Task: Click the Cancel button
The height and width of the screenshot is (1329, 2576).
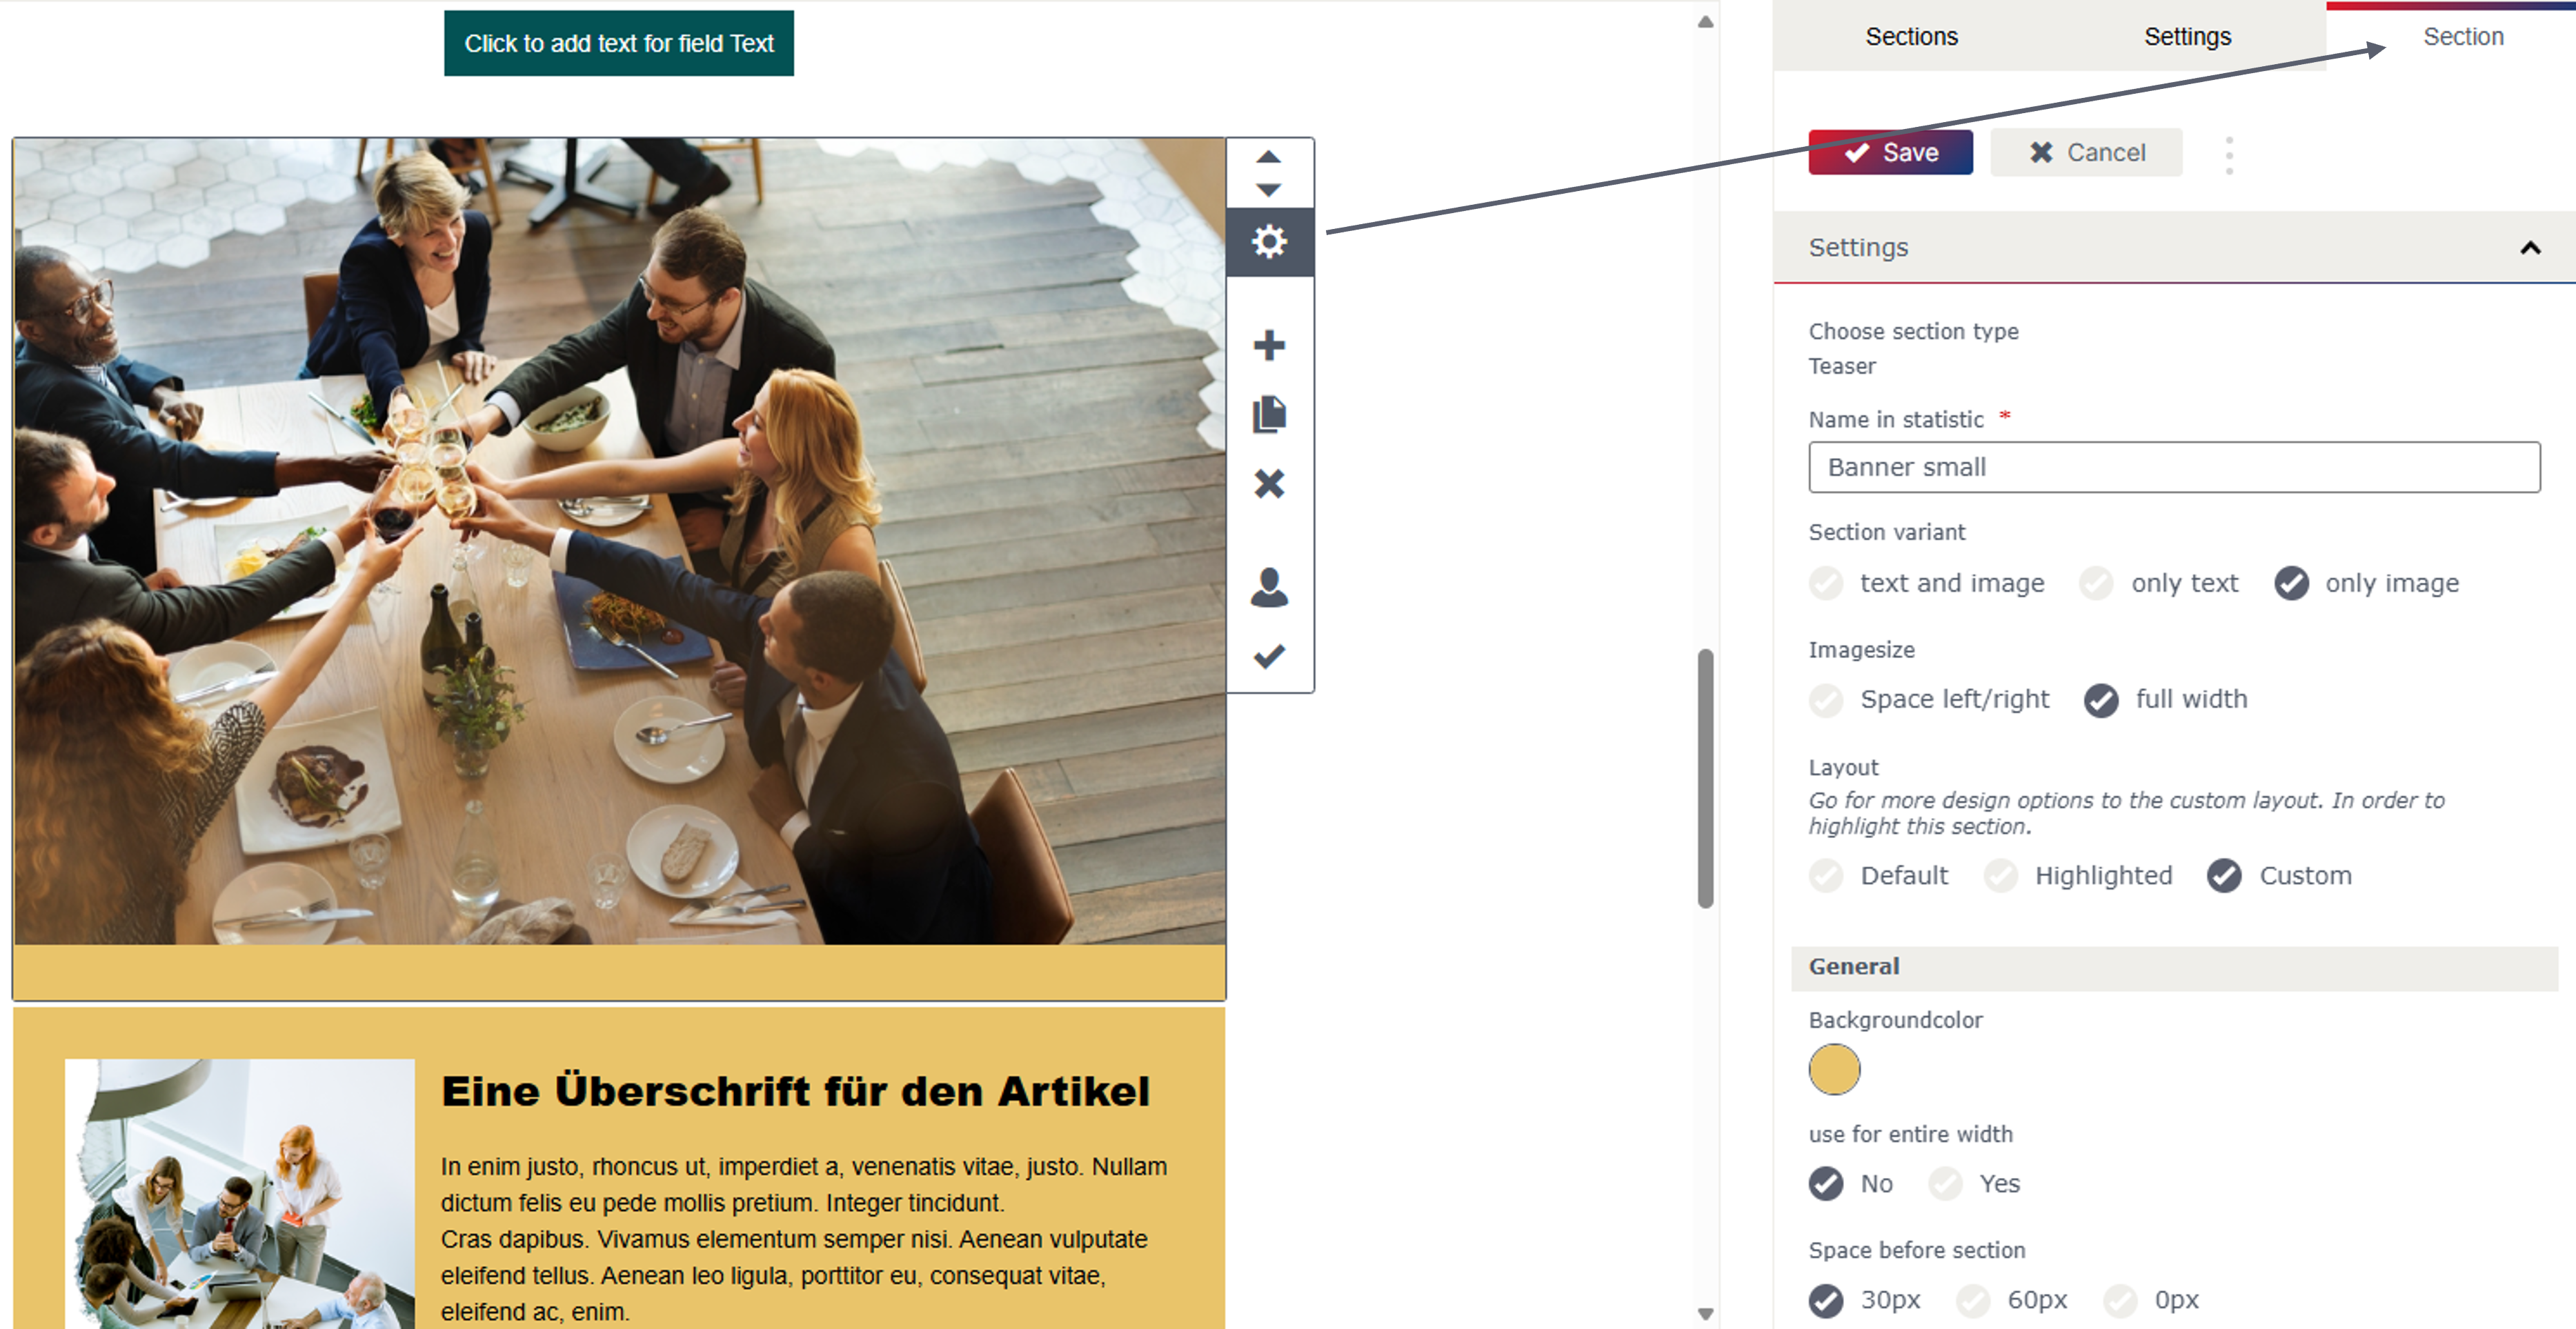Action: tap(2086, 153)
